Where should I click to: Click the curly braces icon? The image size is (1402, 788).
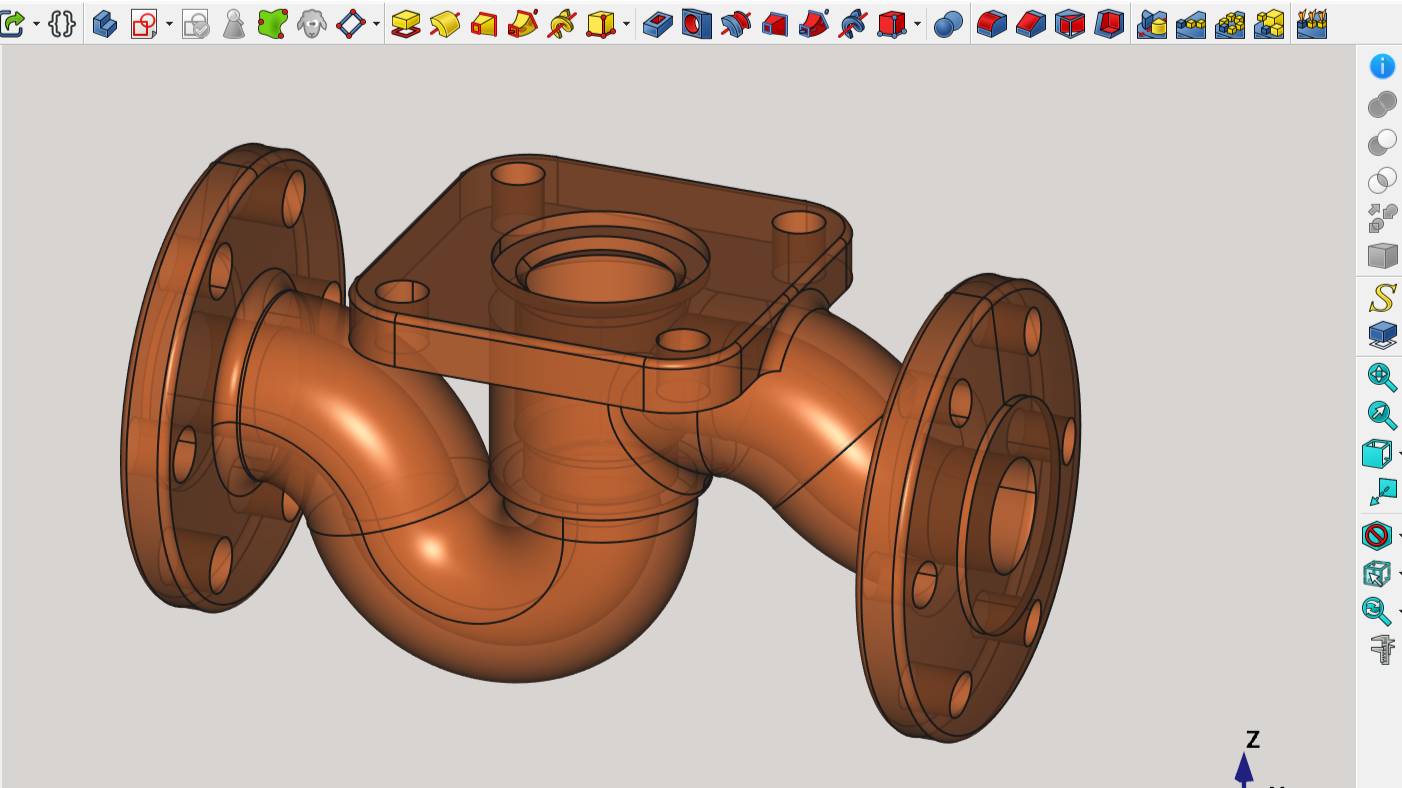point(62,23)
